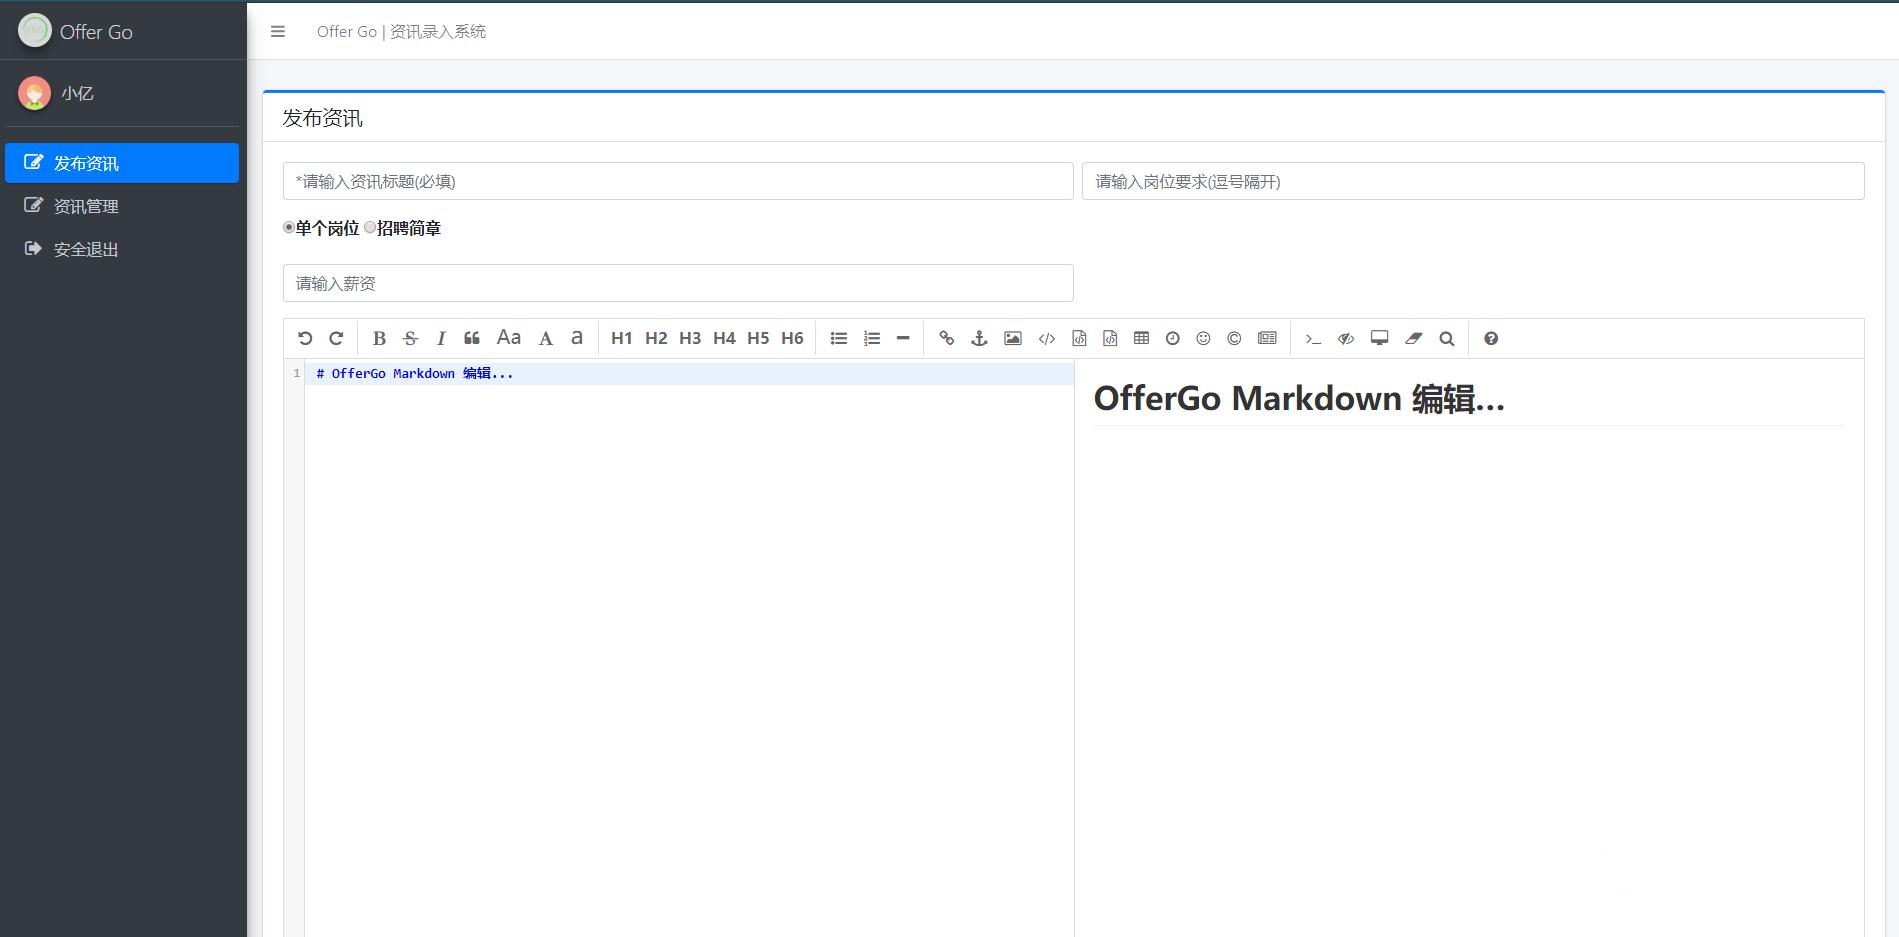Insert an H1 heading
The width and height of the screenshot is (1899, 937).
click(622, 338)
